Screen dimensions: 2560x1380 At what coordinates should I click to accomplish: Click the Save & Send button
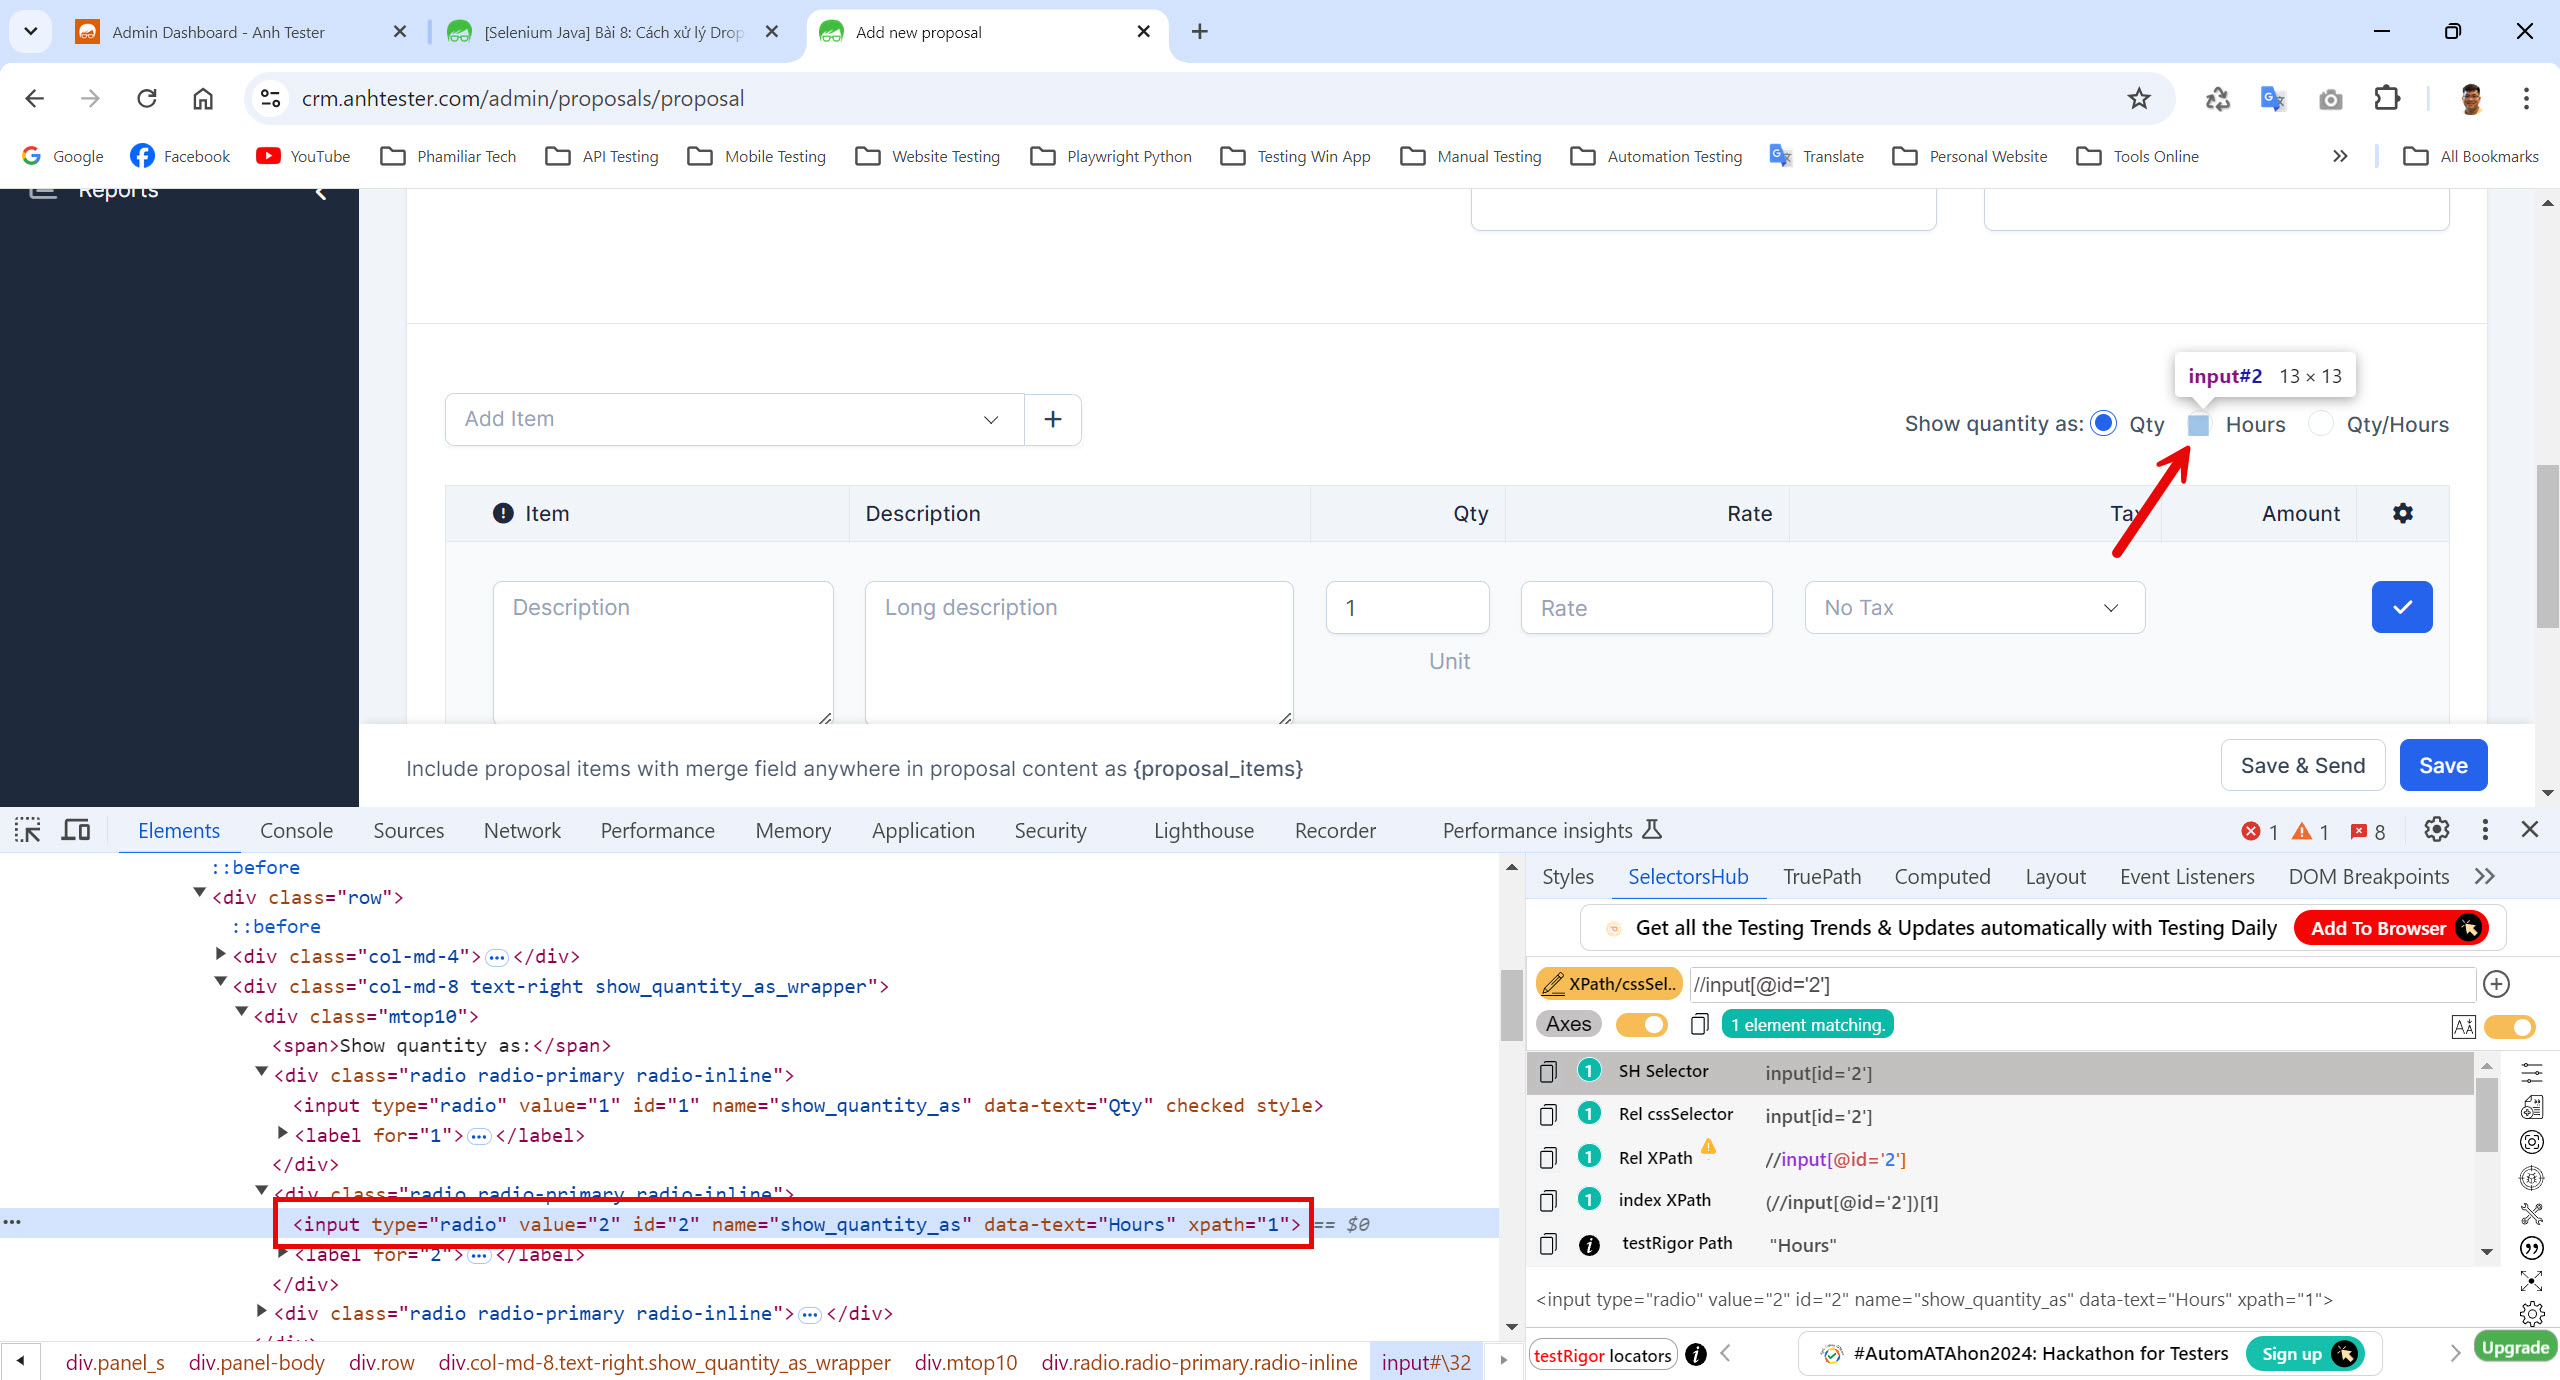coord(2302,765)
